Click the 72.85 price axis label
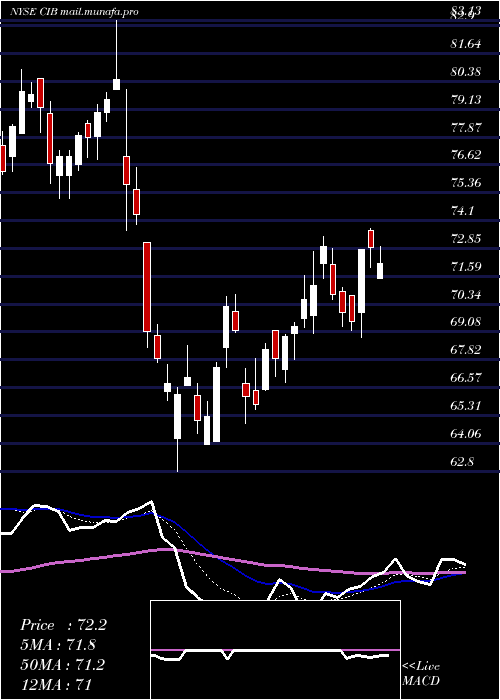 [x=466, y=239]
